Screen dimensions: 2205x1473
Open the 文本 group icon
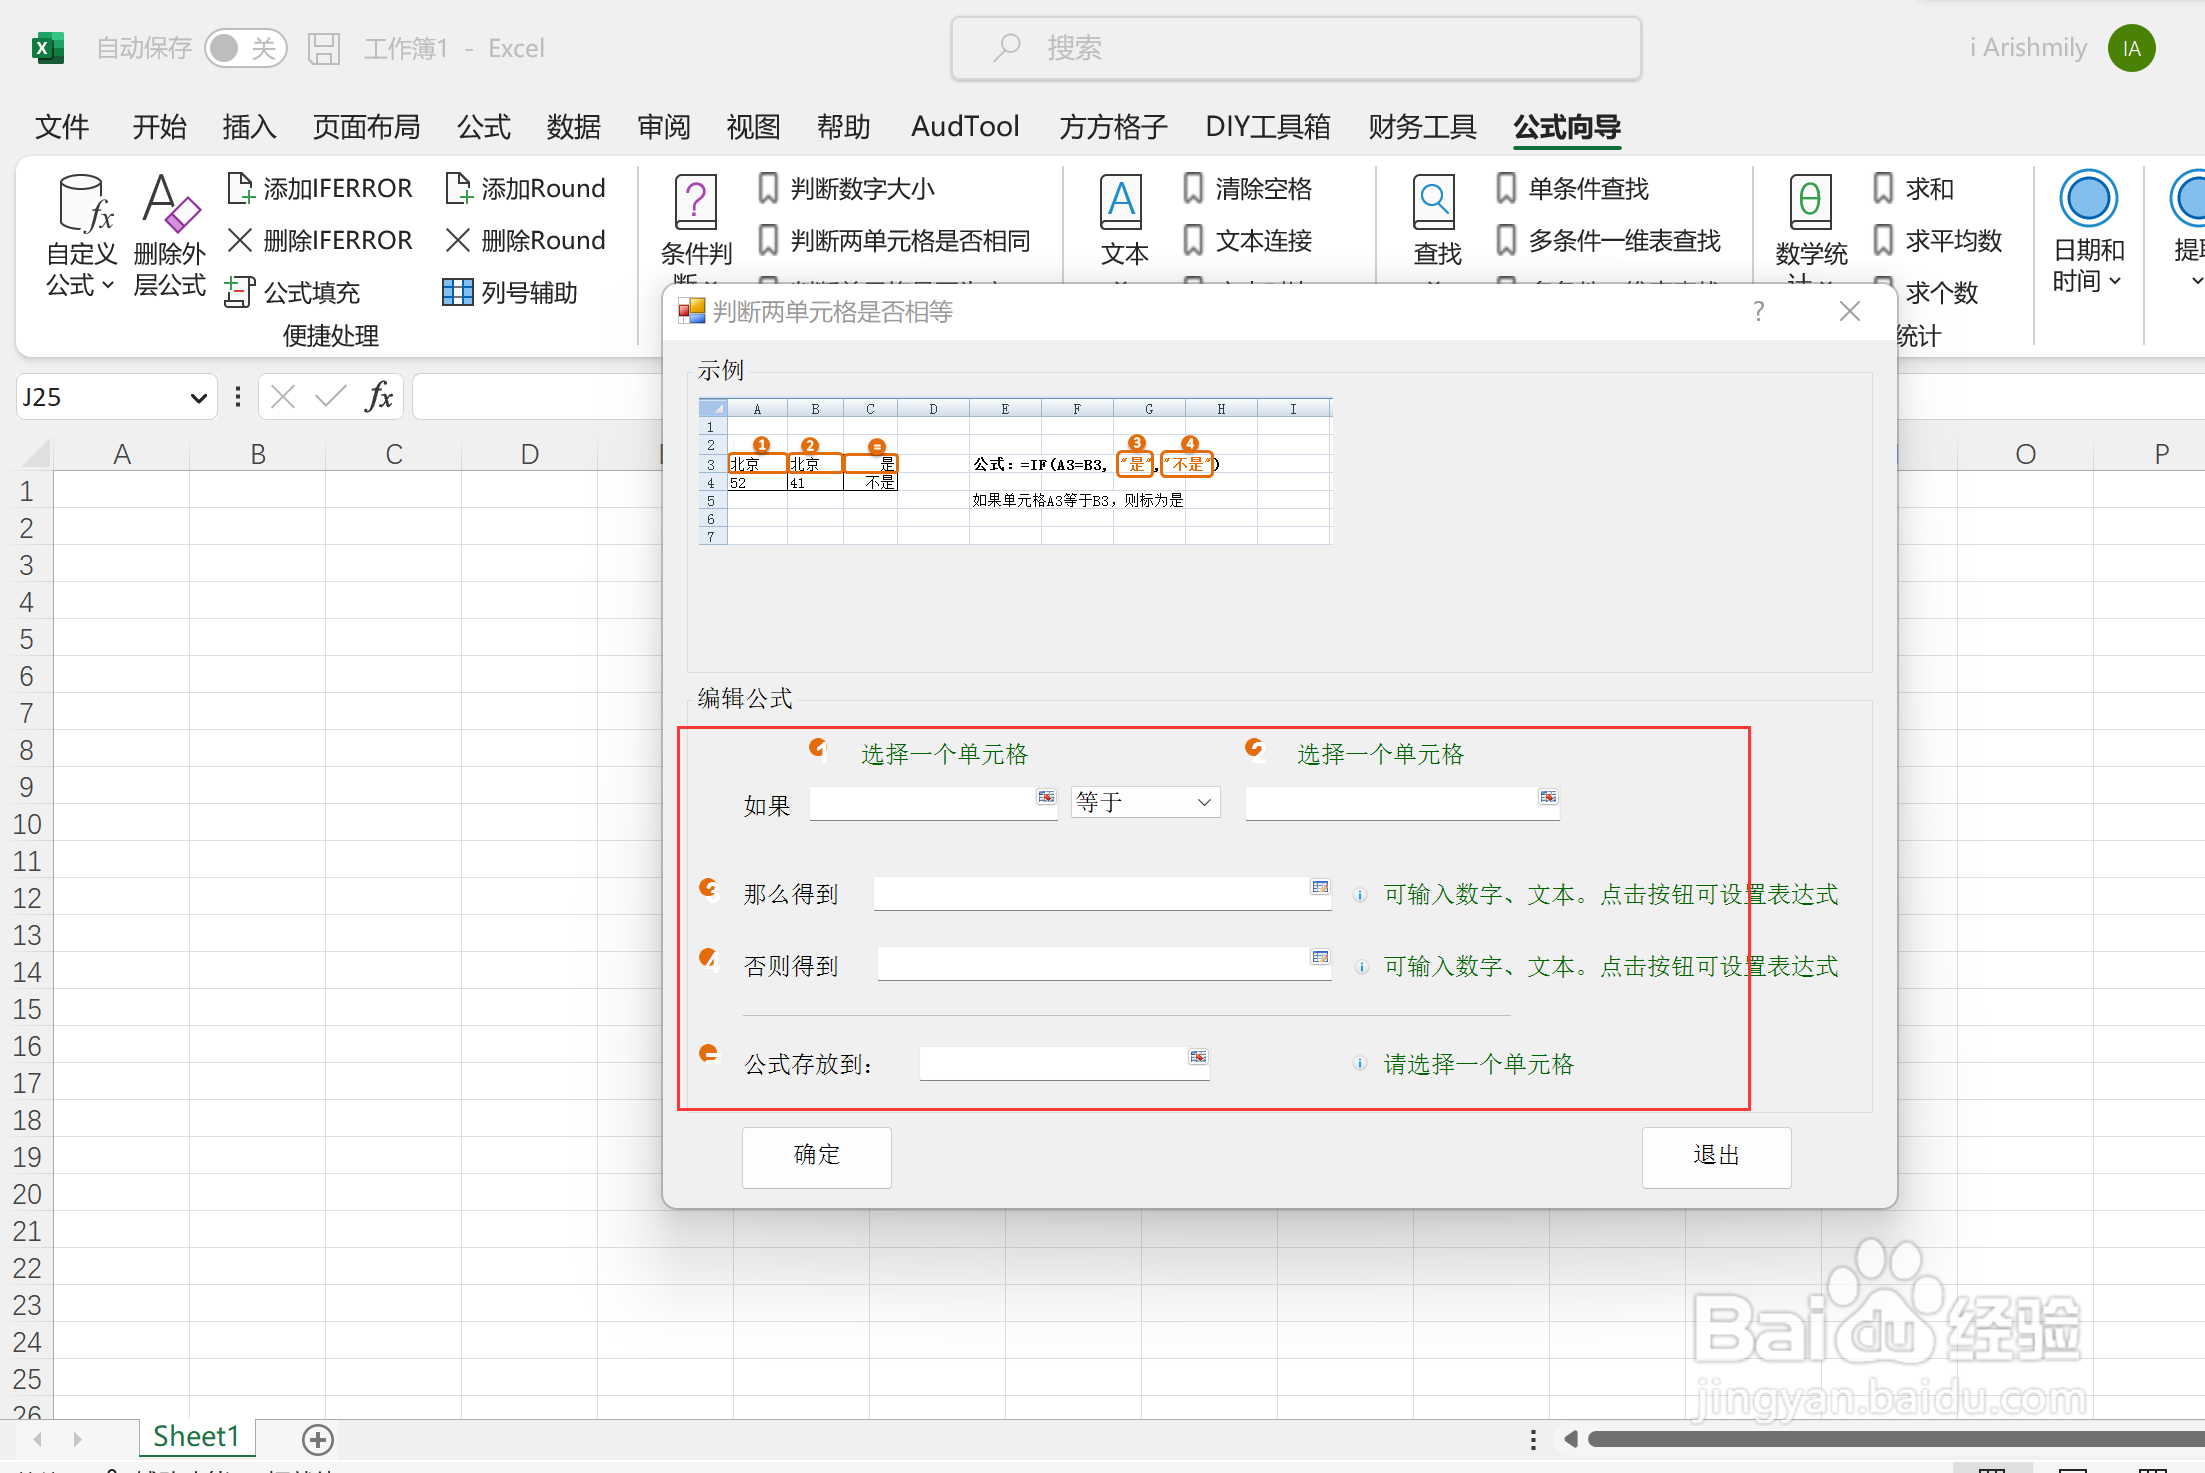[1122, 202]
